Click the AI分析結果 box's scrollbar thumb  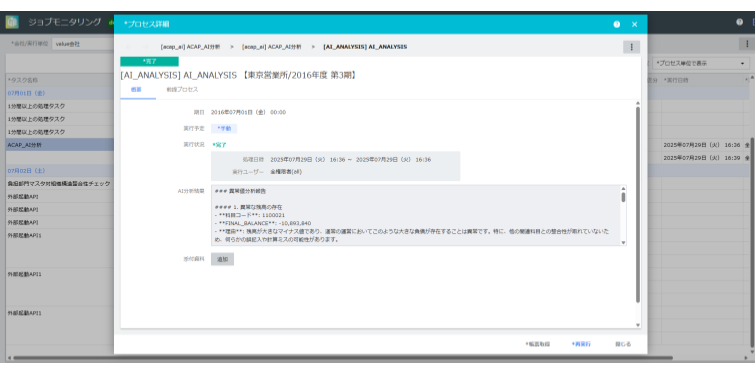click(x=623, y=197)
